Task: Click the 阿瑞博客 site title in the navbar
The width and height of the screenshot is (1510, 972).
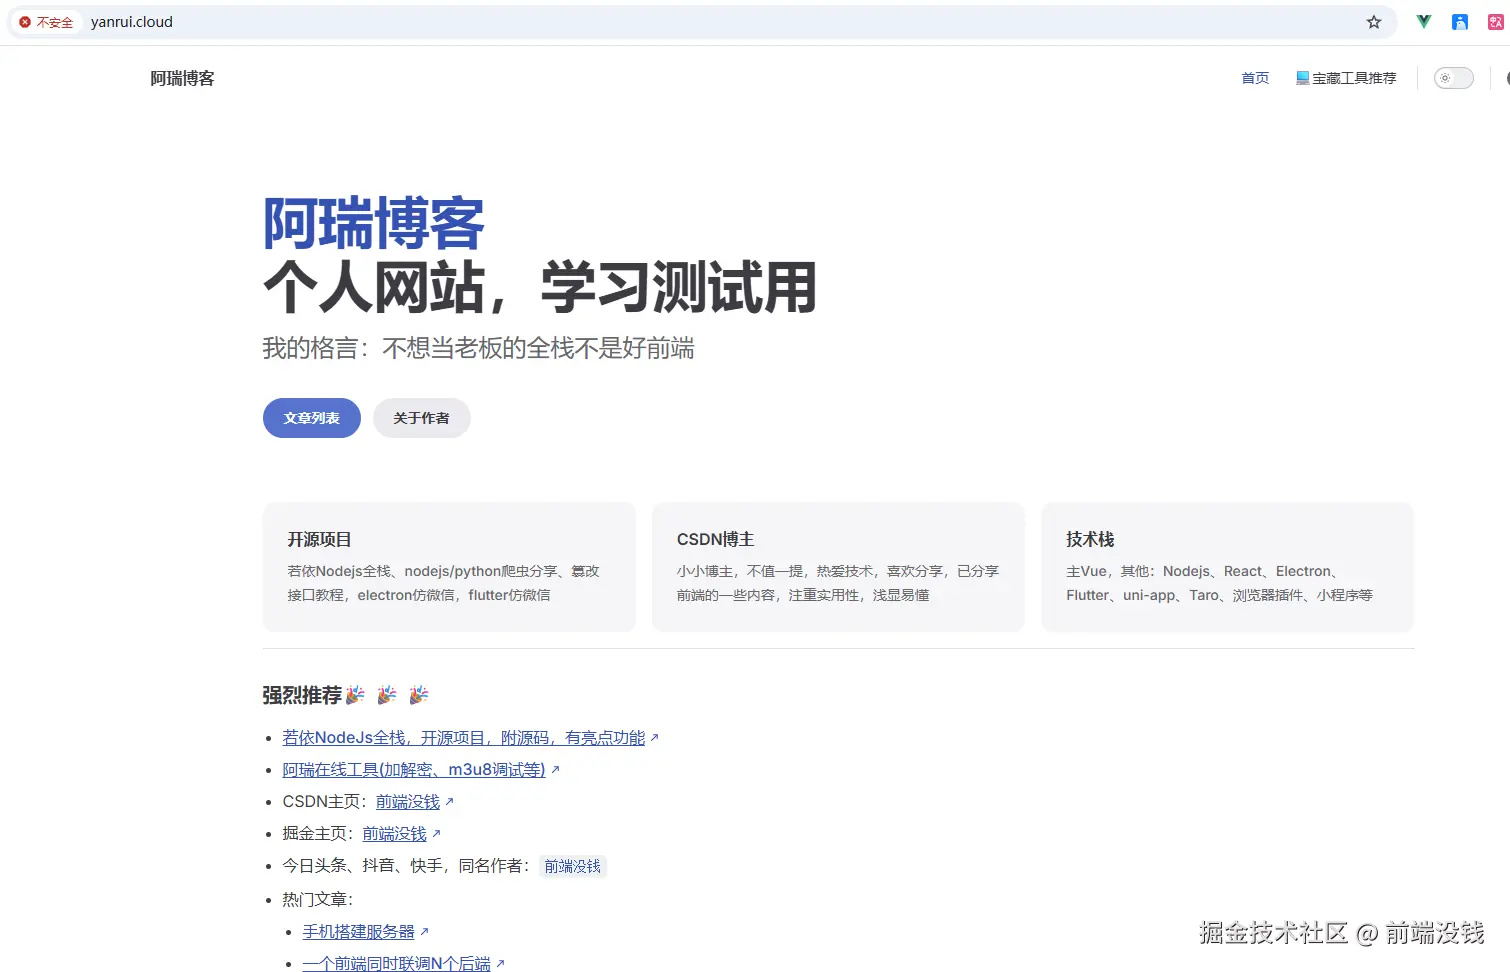Action: point(182,78)
